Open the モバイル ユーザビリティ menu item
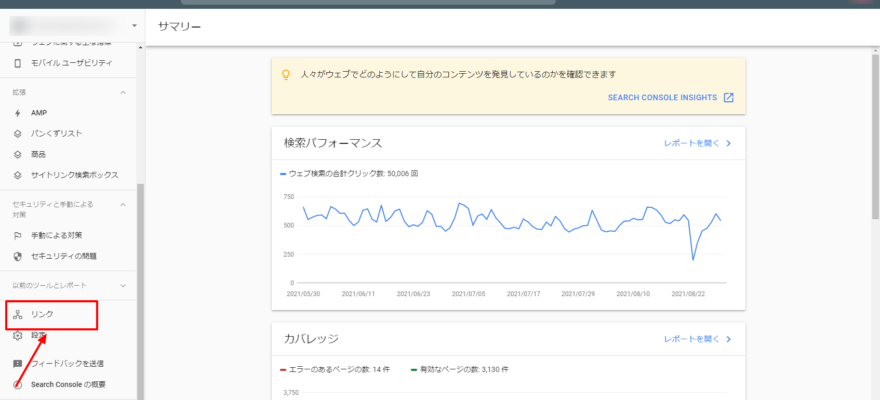The height and width of the screenshot is (400, 880). 71,63
